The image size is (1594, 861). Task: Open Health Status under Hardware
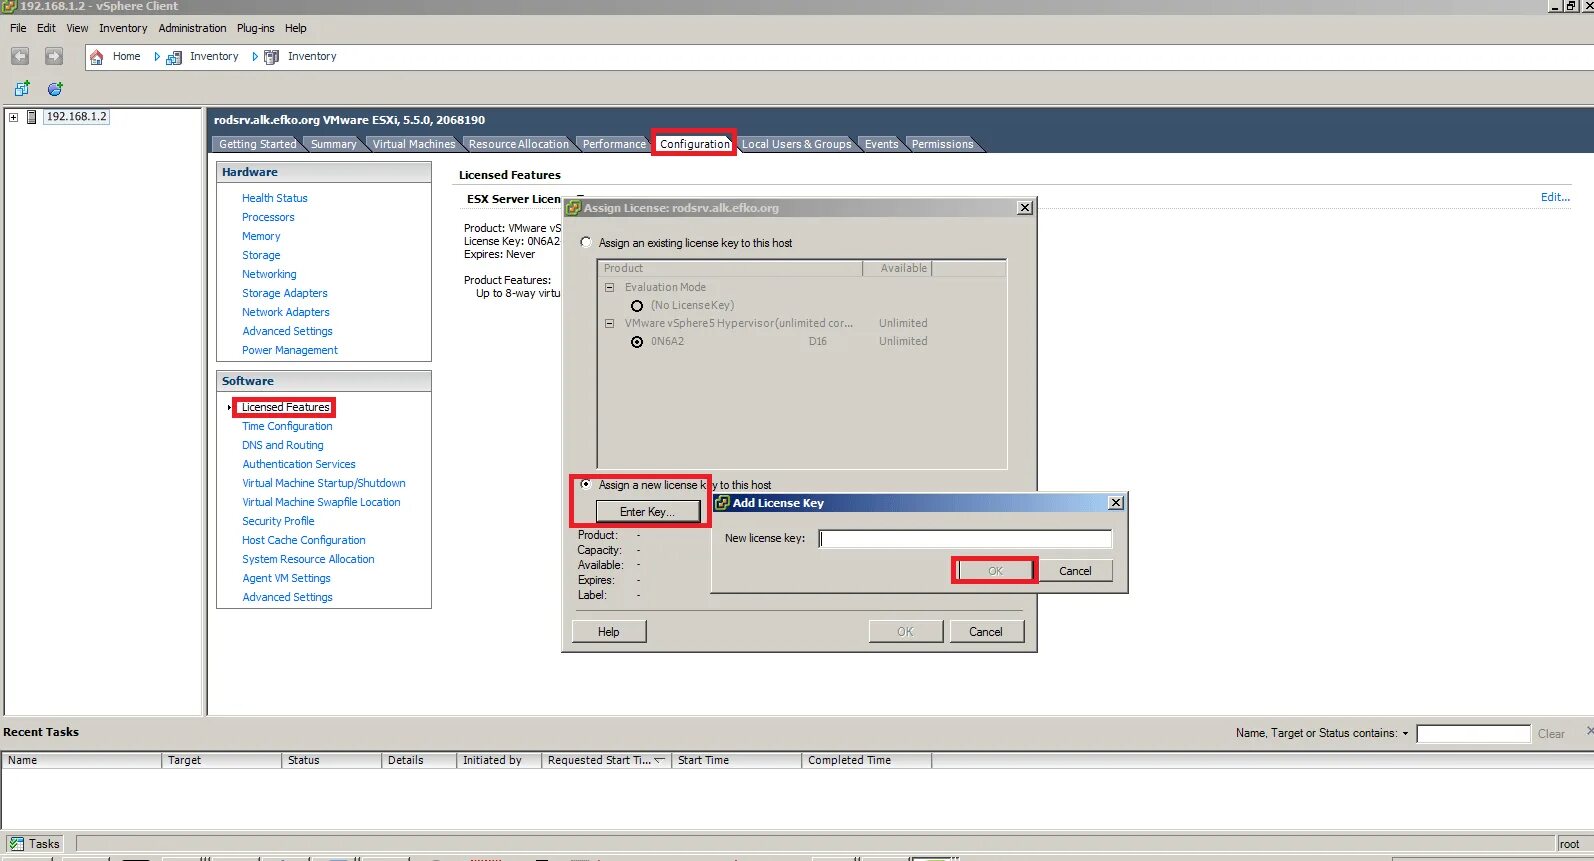pyautogui.click(x=274, y=198)
